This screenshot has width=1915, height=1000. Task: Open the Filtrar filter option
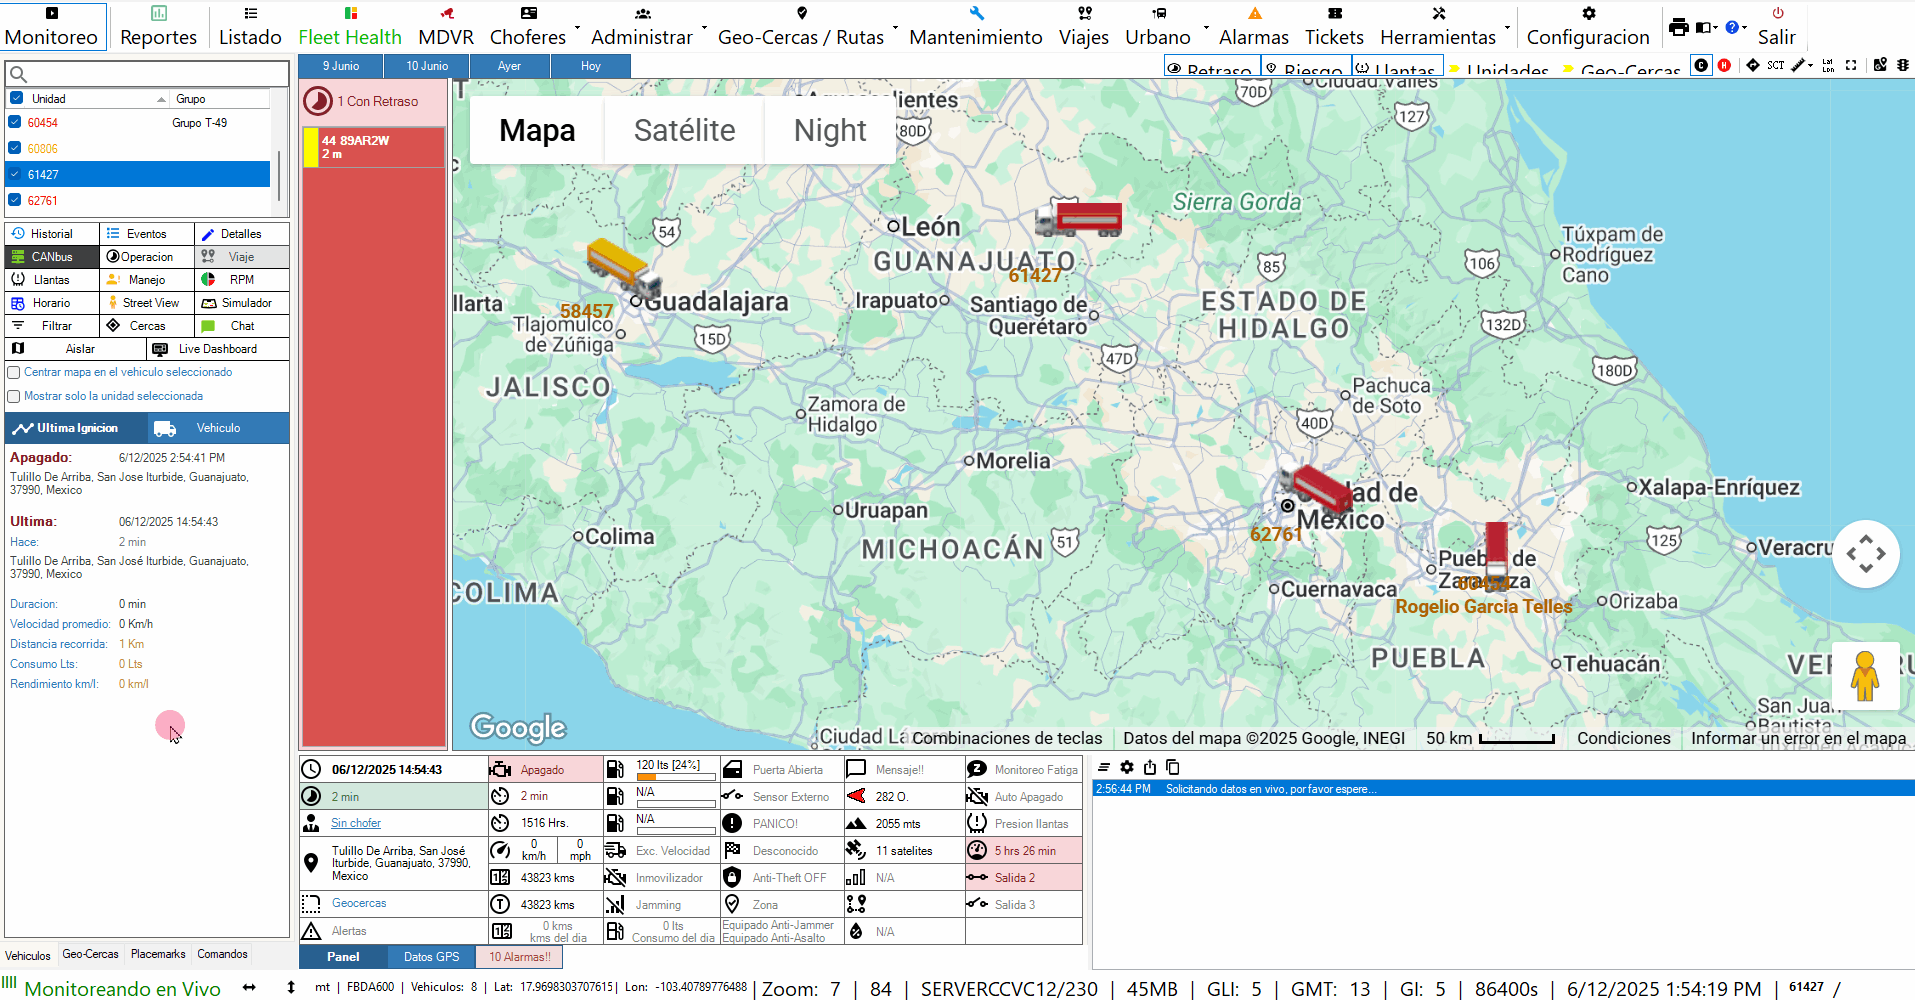[x=52, y=326]
